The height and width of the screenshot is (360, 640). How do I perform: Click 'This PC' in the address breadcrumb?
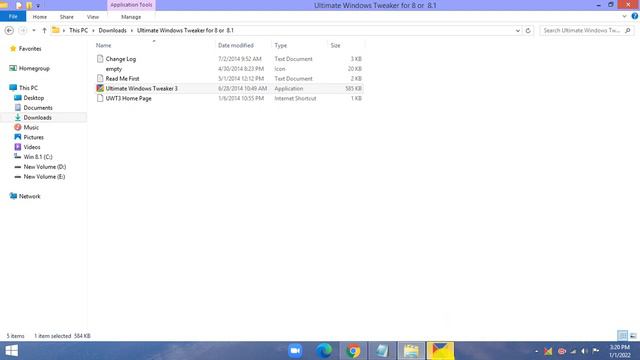coord(78,31)
